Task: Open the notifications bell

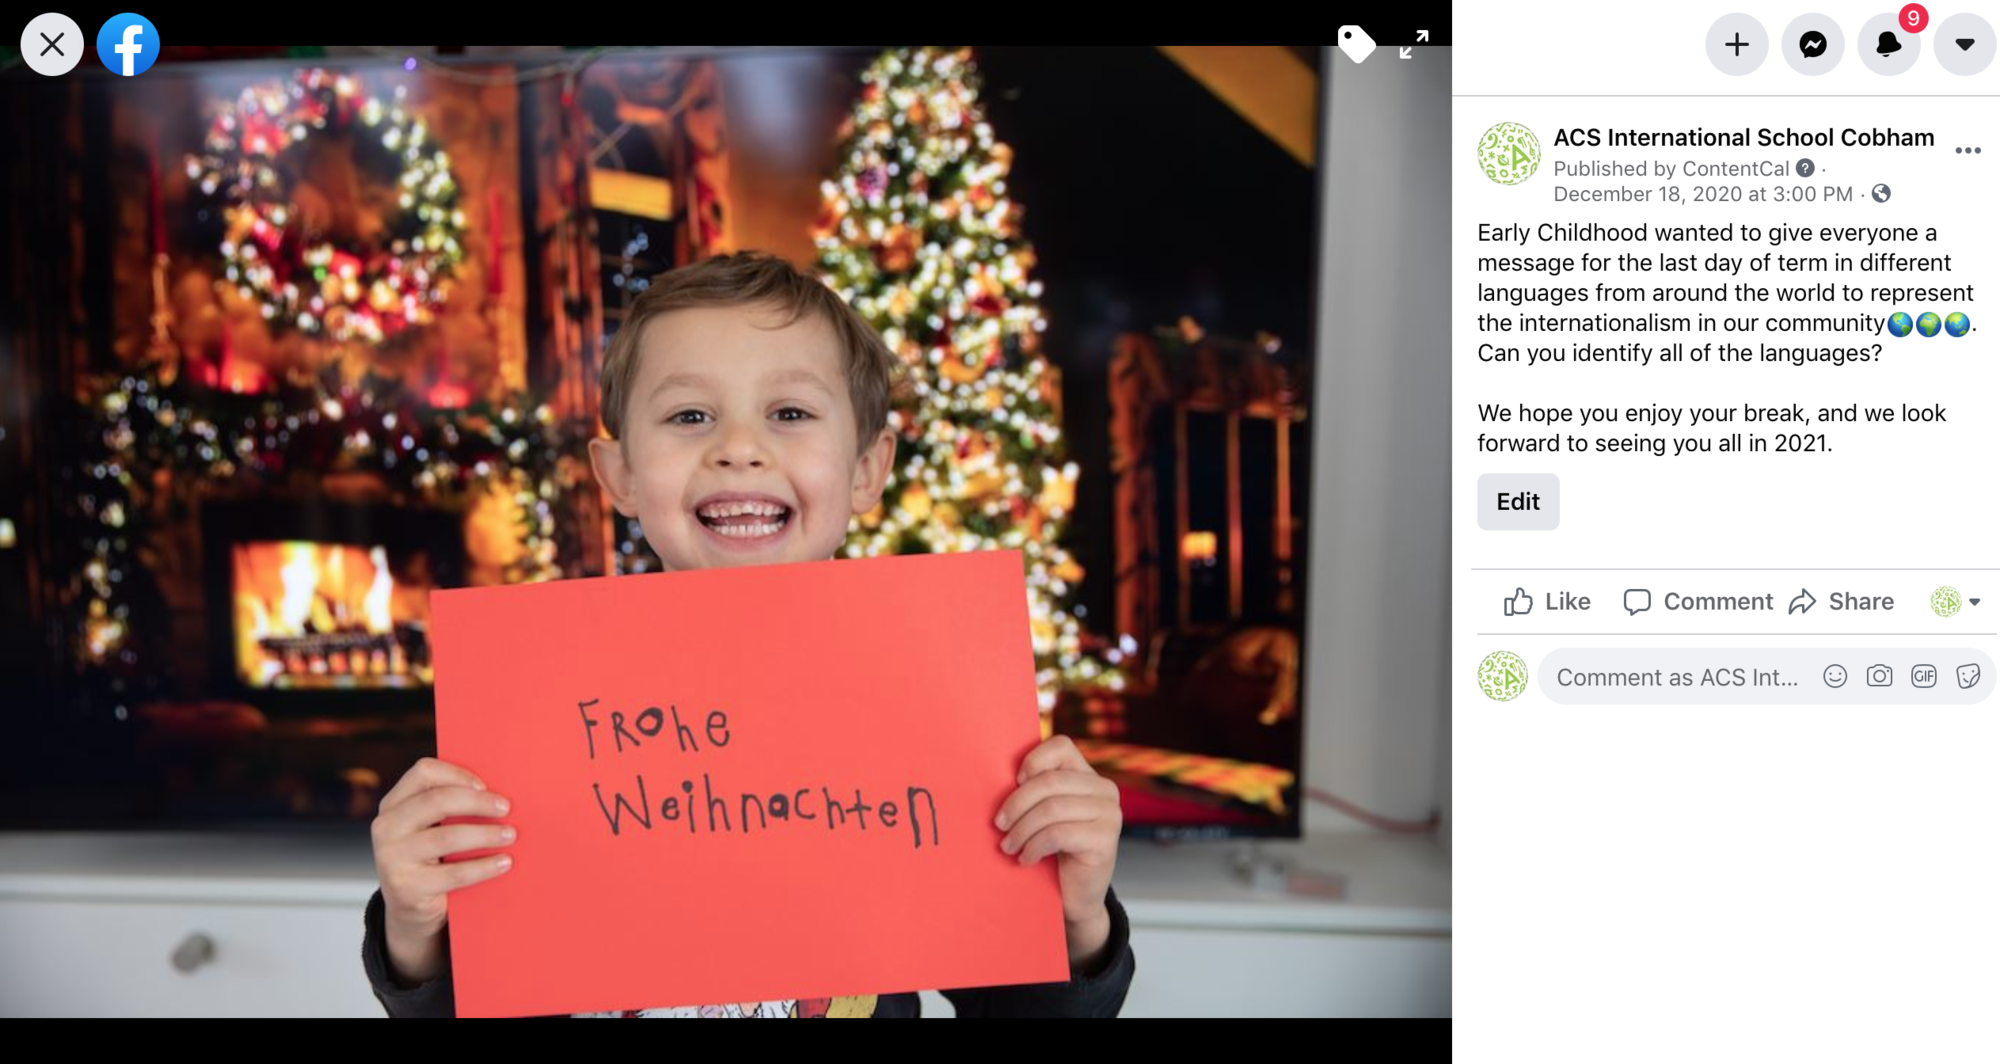Action: pyautogui.click(x=1889, y=44)
